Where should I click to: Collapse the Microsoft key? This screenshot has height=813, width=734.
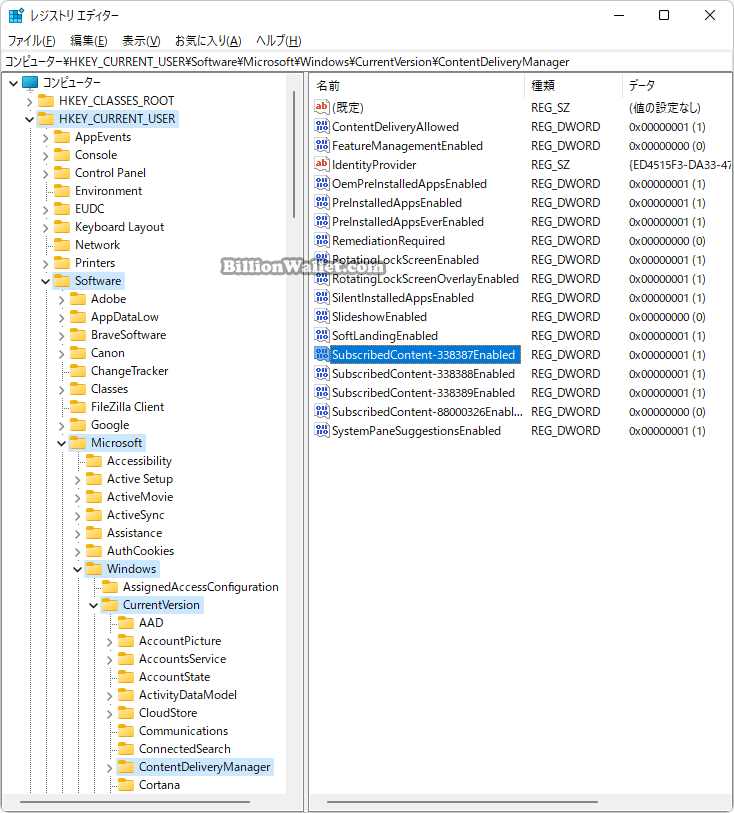click(x=62, y=443)
